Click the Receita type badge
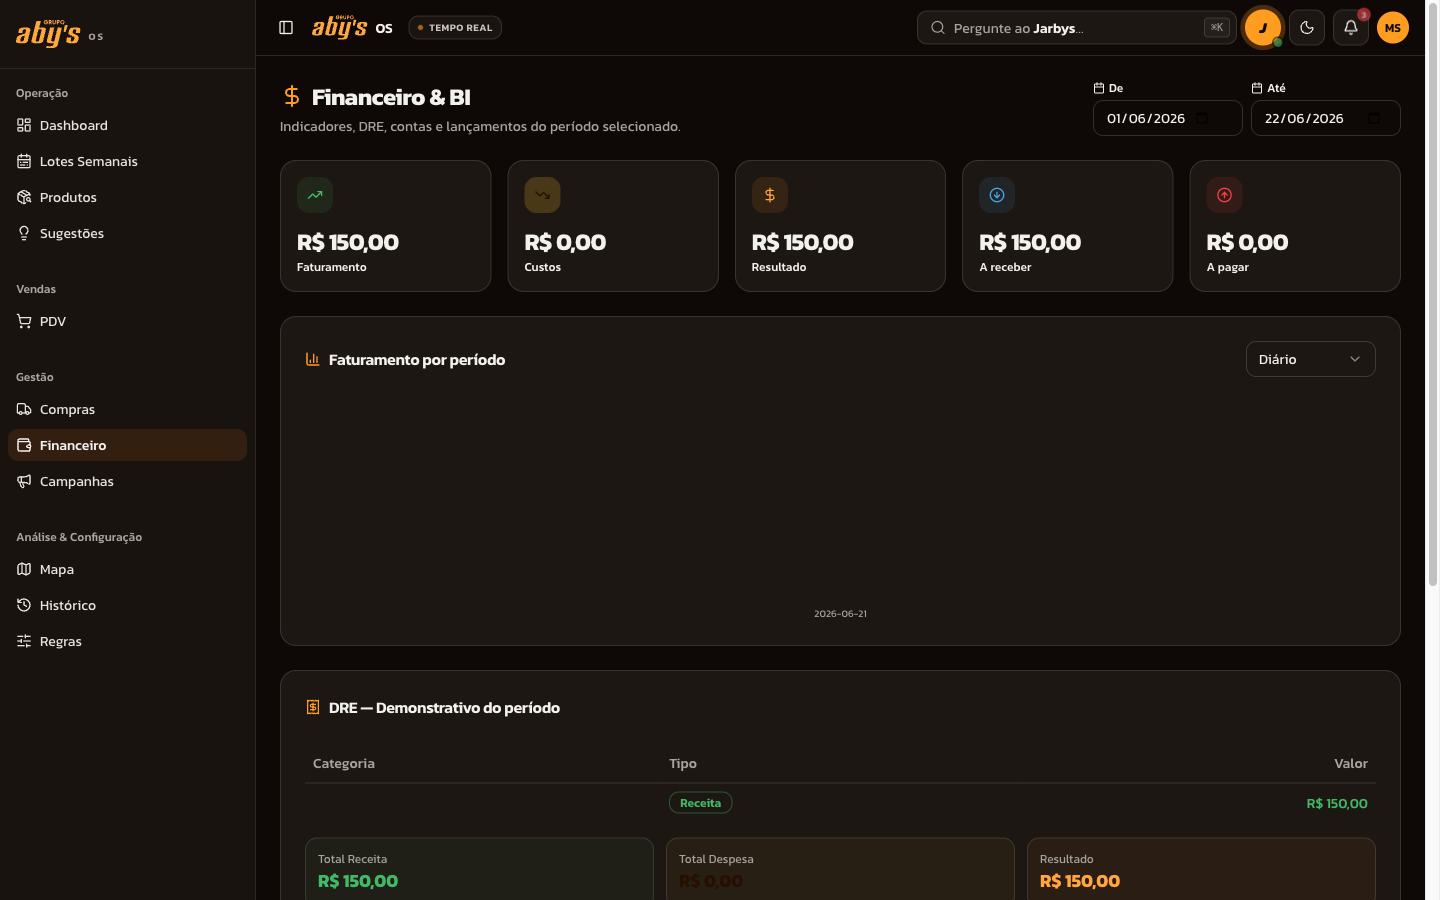The image size is (1440, 900). [700, 803]
